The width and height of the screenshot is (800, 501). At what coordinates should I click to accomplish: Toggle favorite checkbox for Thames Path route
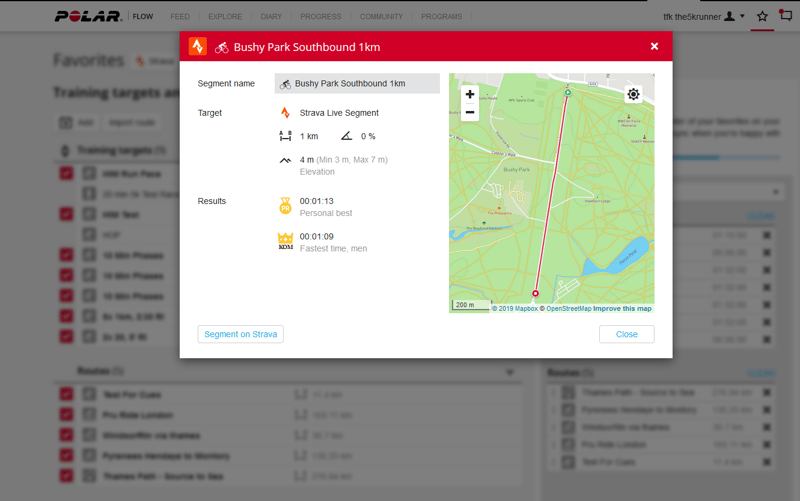(x=66, y=476)
